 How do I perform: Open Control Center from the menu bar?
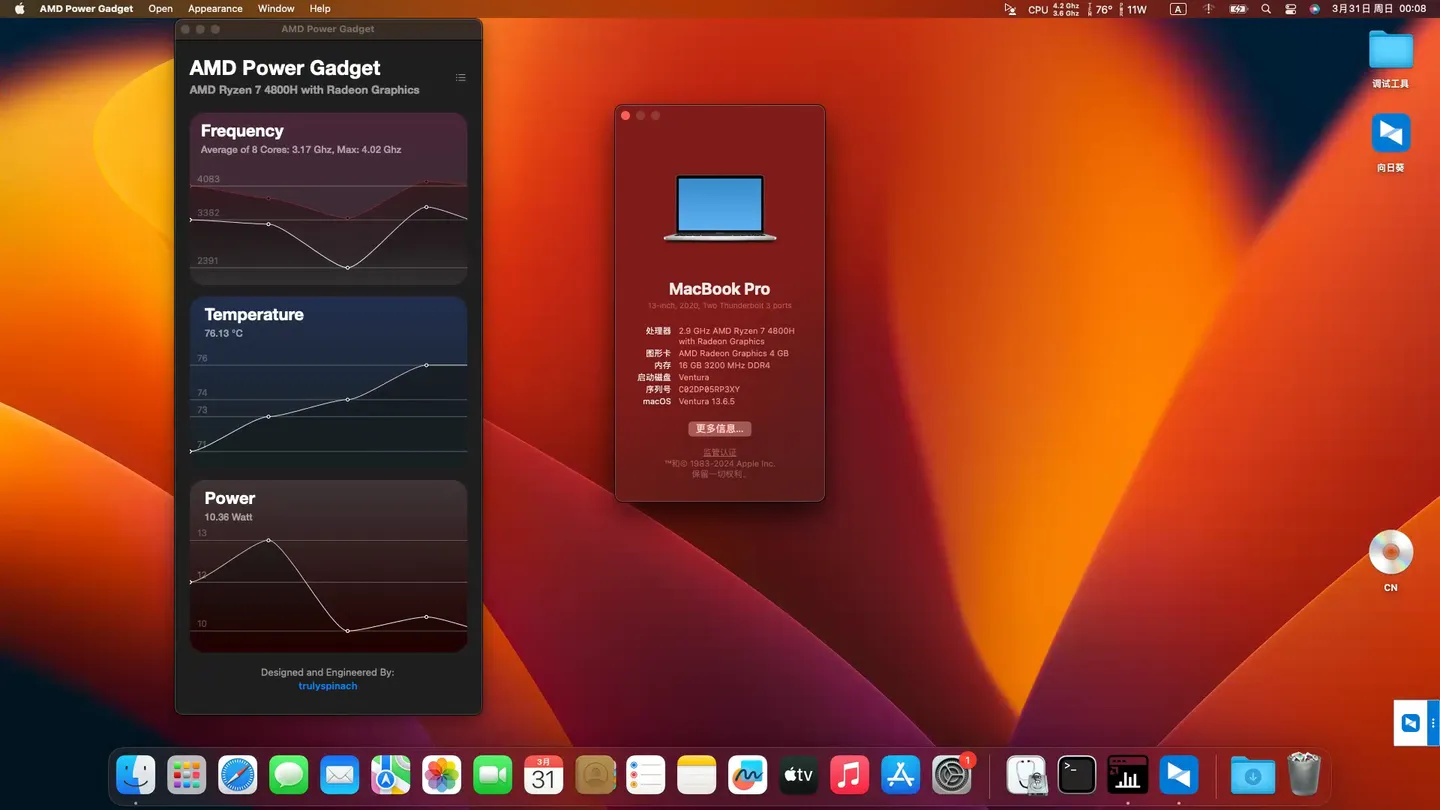coord(1291,9)
